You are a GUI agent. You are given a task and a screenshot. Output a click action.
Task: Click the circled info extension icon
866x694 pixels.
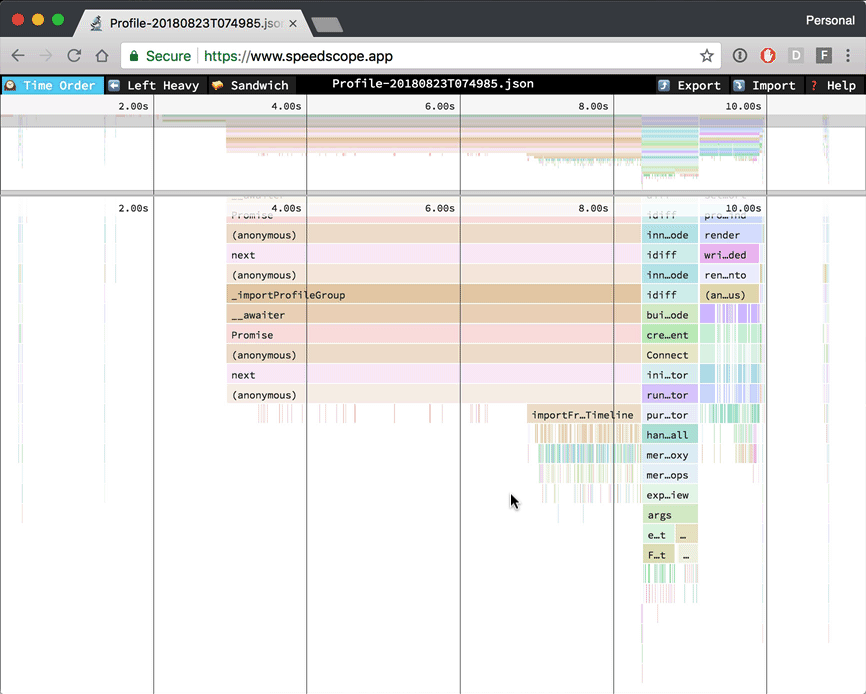(x=740, y=55)
